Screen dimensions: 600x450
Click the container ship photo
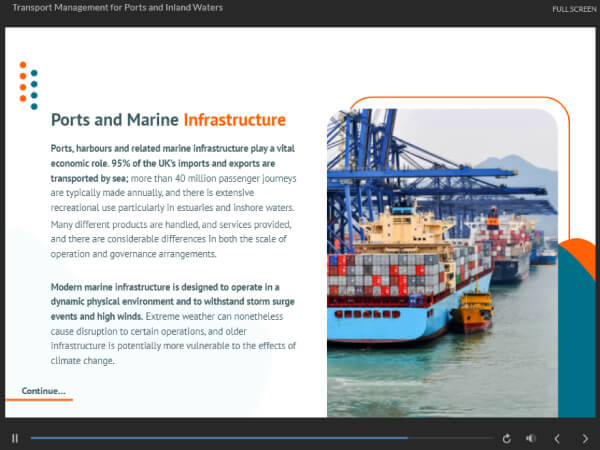pyautogui.click(x=441, y=262)
